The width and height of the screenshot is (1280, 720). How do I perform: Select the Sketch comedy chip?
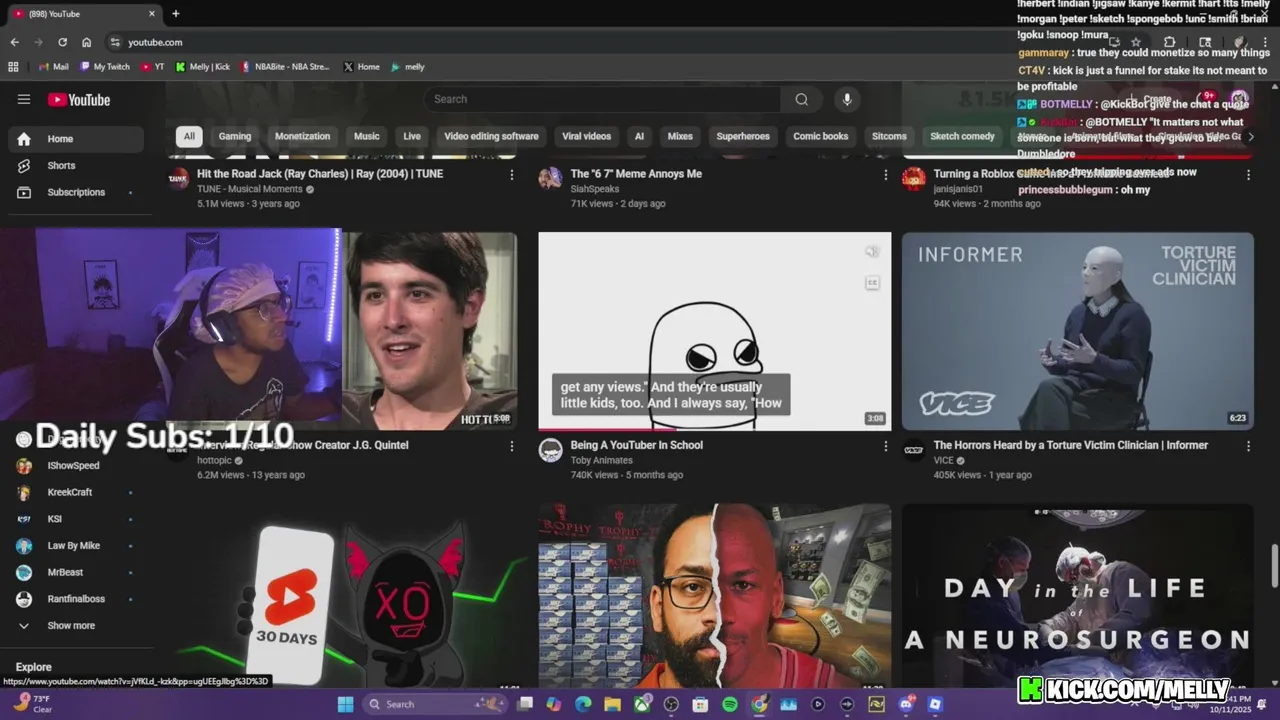coord(962,136)
